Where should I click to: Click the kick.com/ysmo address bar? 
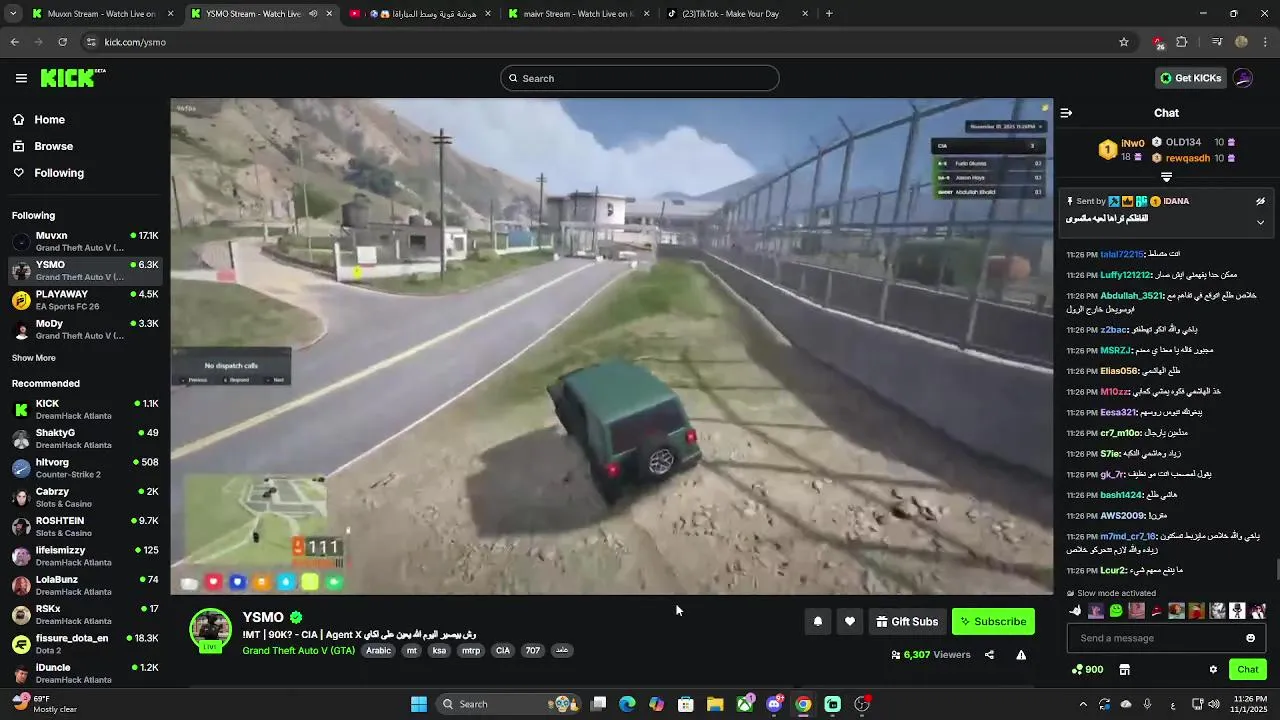click(600, 42)
